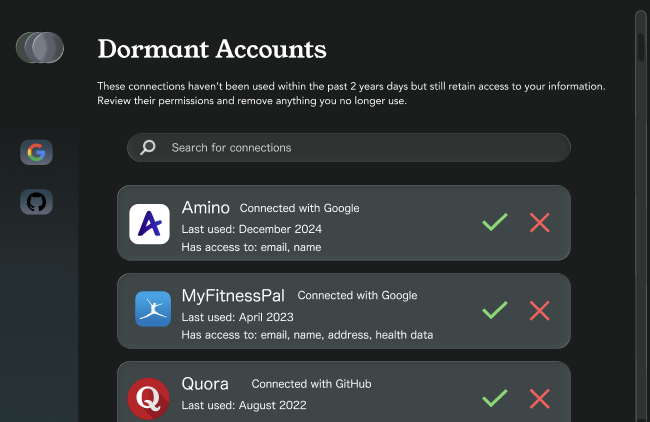650x422 pixels.
Task: Approve MyFitnessPal connection with green checkmark
Action: [494, 310]
